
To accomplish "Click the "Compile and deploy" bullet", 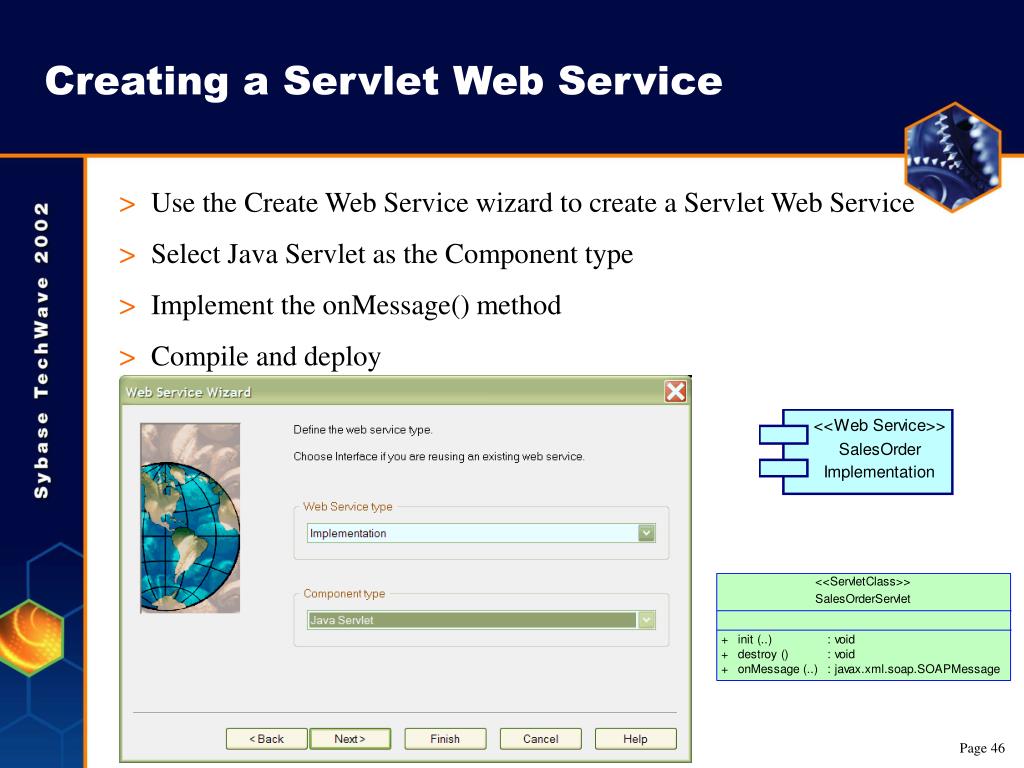I will click(266, 357).
